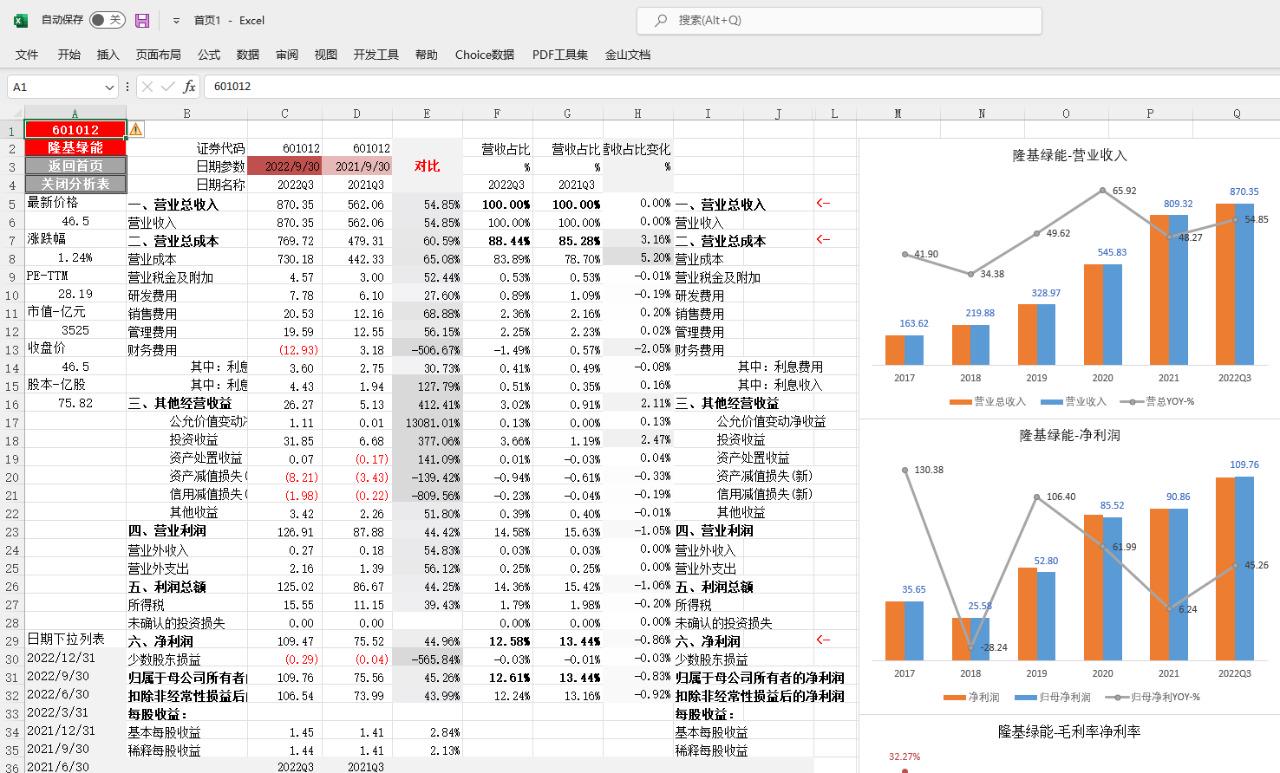This screenshot has width=1280, height=773.
Task: Click the 隆基绿能-净利润 chart title
Action: click(1069, 435)
